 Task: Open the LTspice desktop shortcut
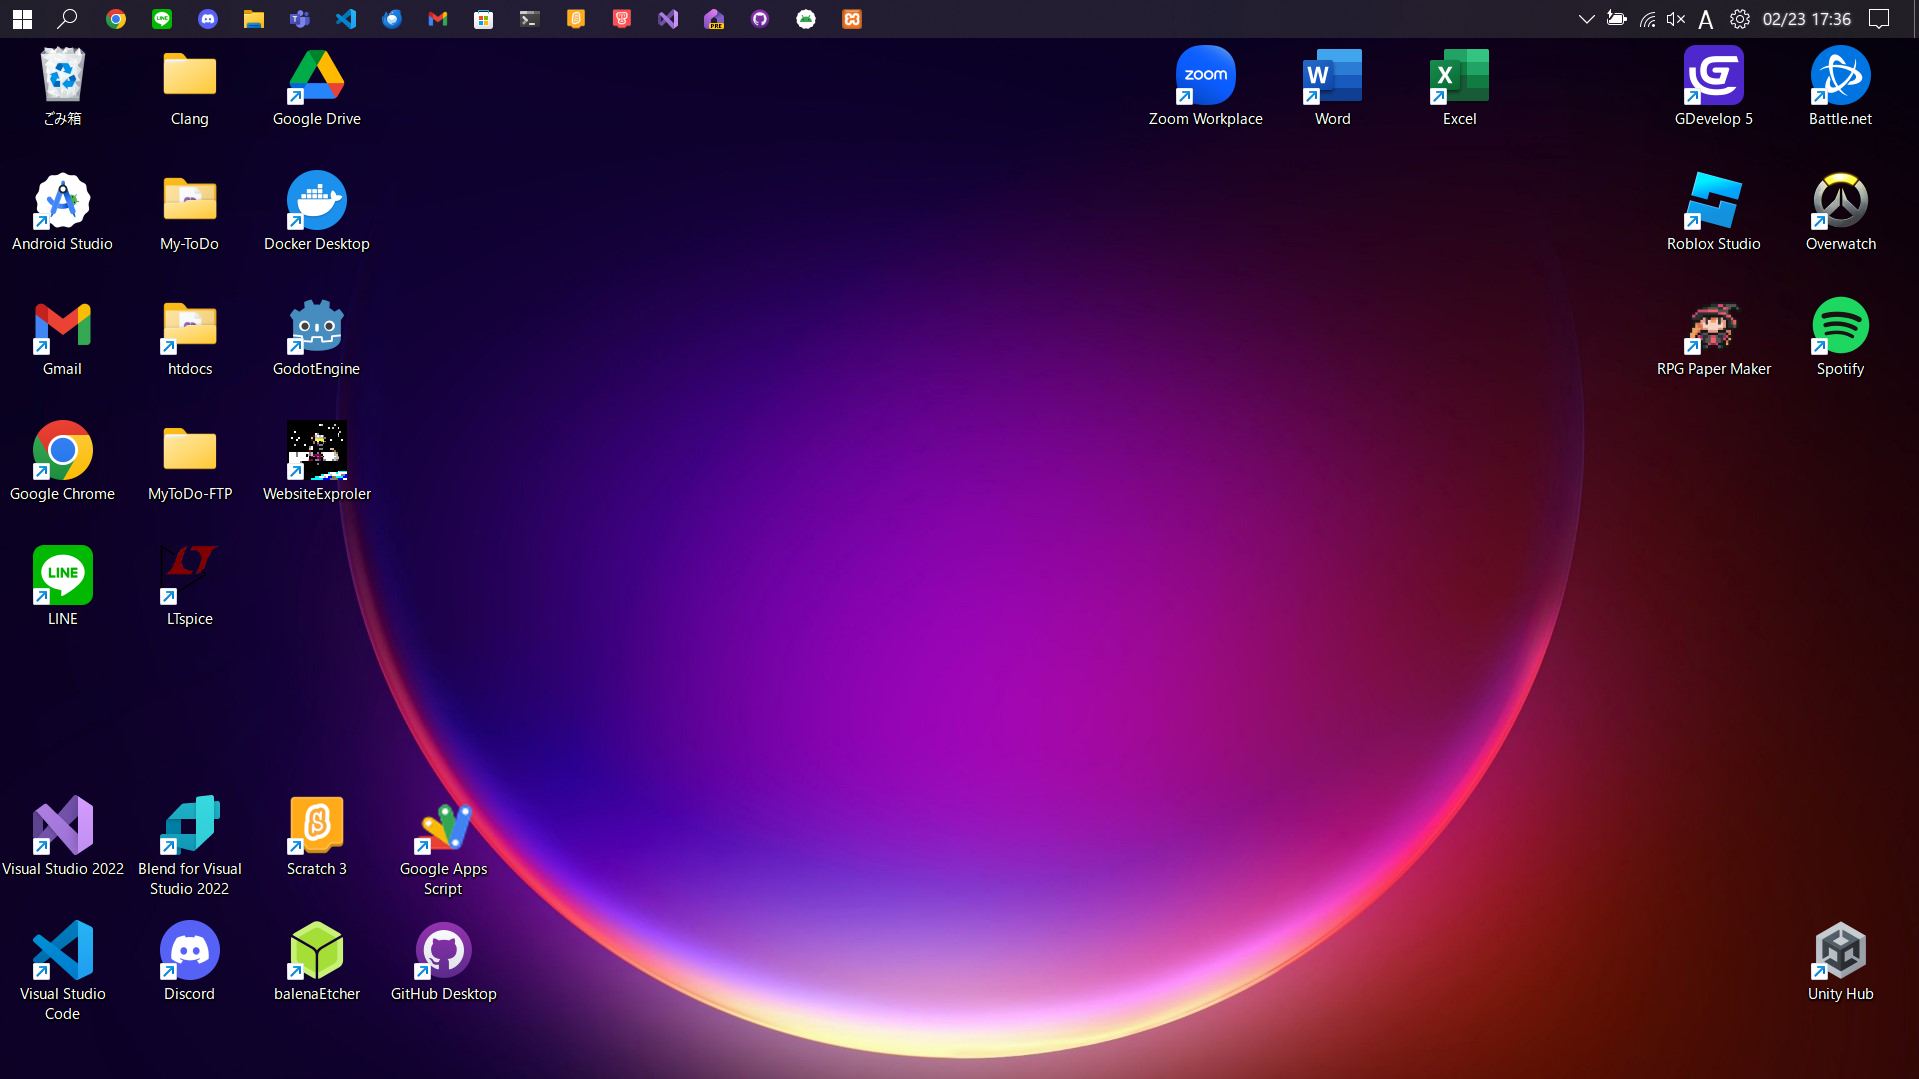[x=189, y=587]
